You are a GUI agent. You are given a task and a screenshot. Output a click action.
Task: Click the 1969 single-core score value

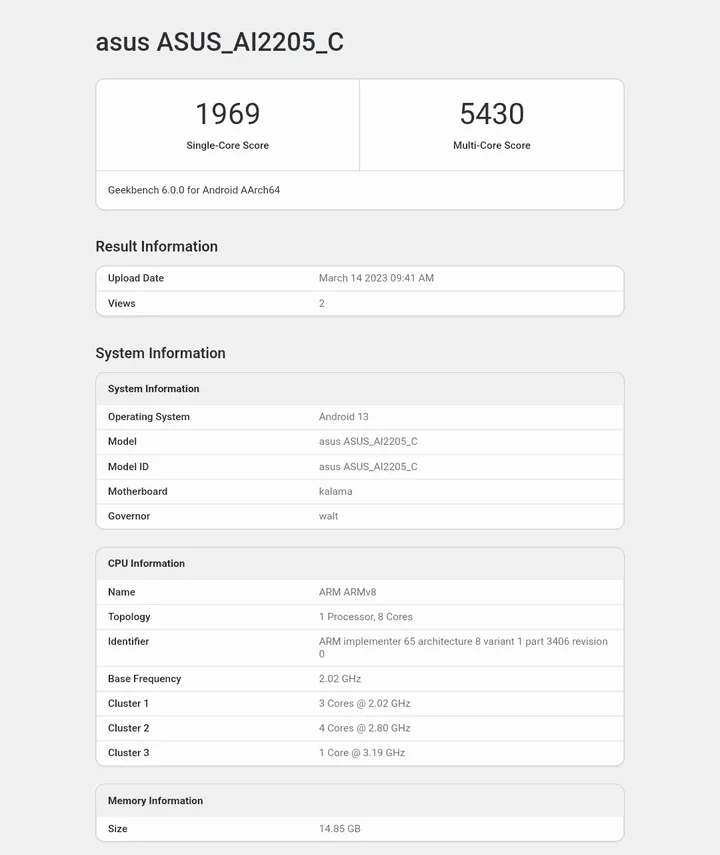(x=227, y=114)
